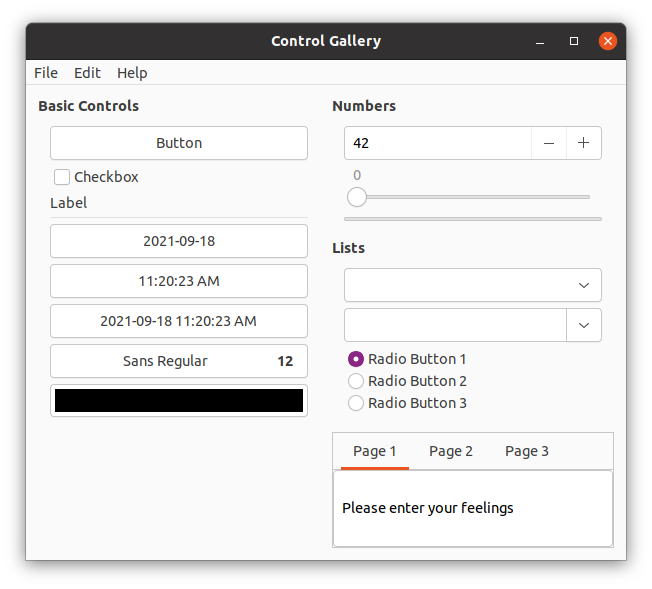Open the editable combo box arrow
This screenshot has height=589, width=652.
tap(584, 325)
